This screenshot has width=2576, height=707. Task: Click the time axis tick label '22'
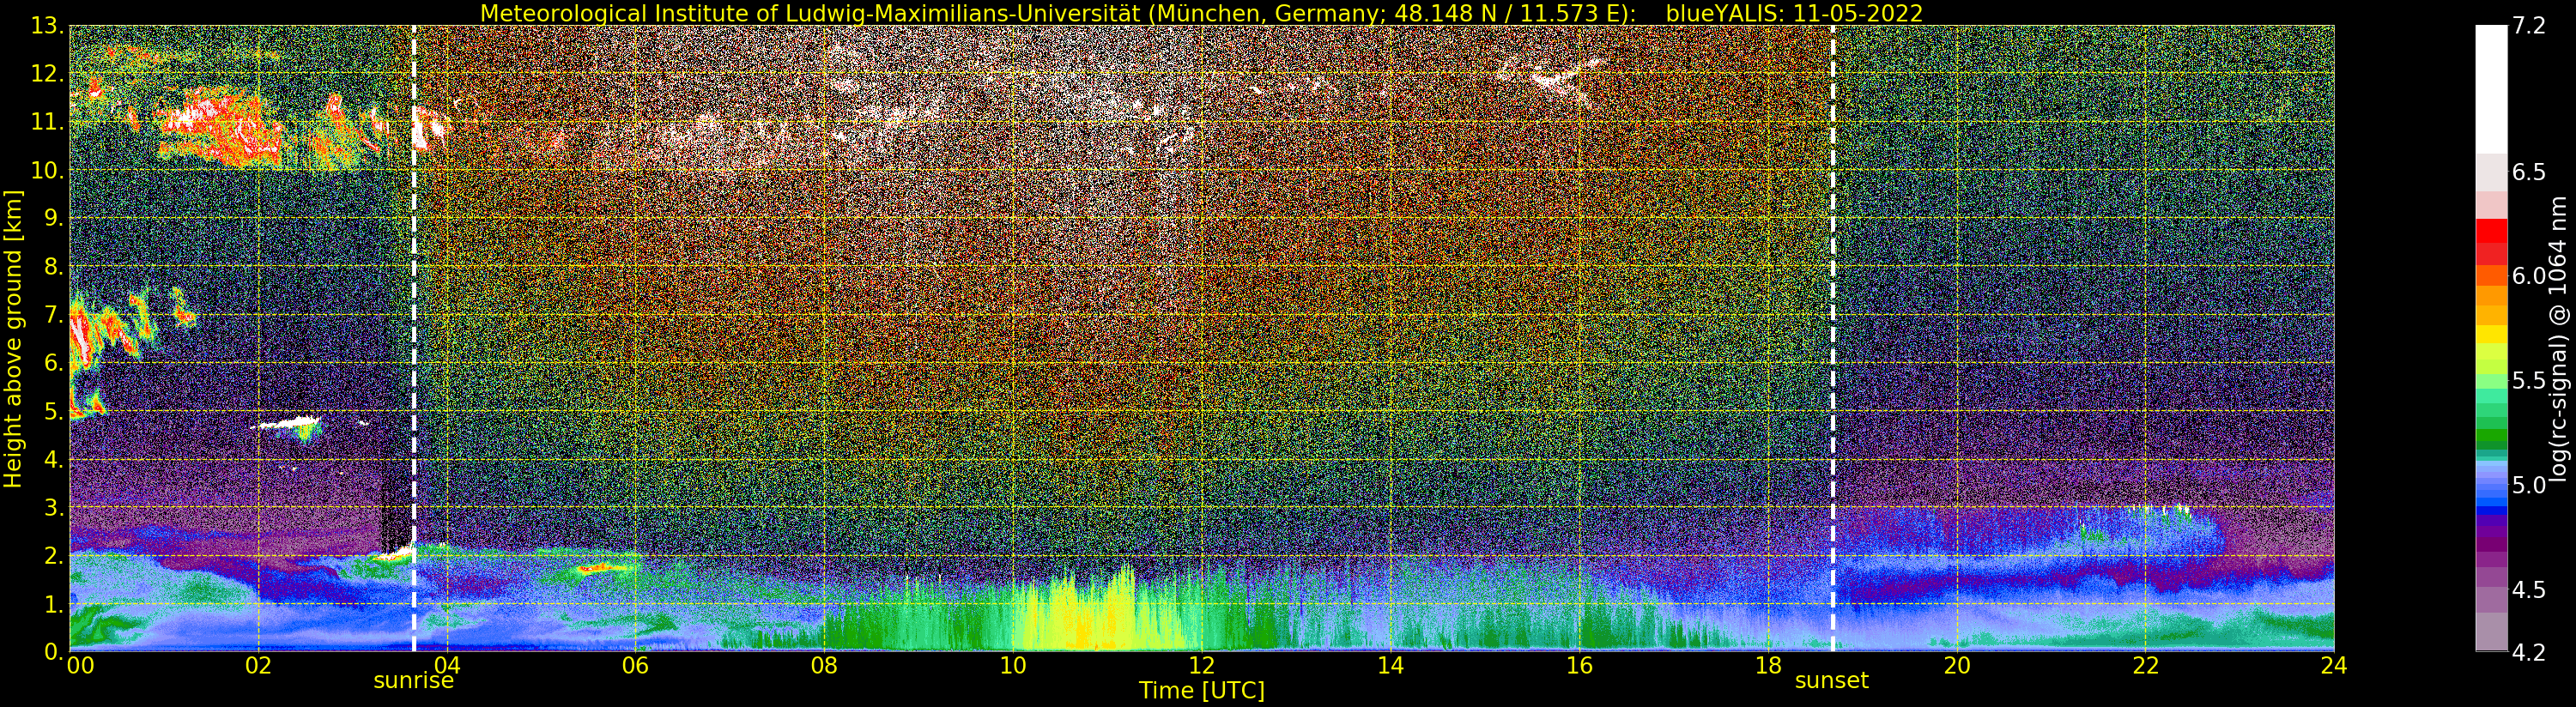click(x=2145, y=665)
